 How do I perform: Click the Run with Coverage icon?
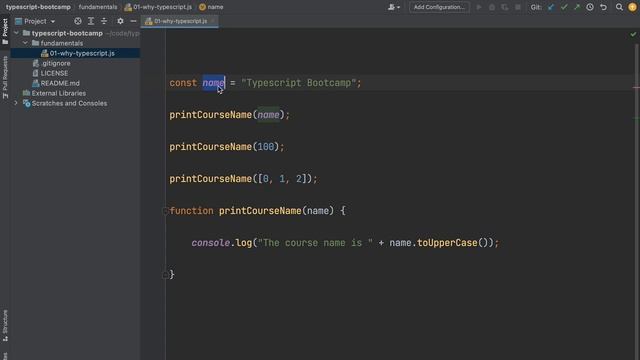[505, 7]
